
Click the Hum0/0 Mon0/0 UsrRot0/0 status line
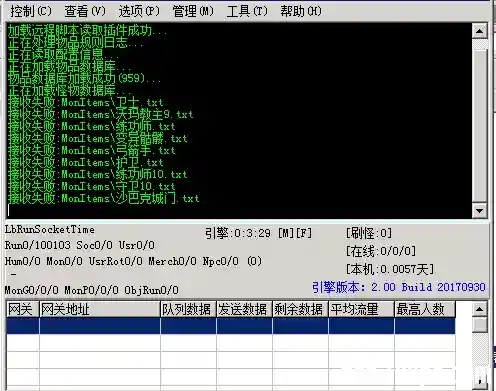click(x=133, y=261)
